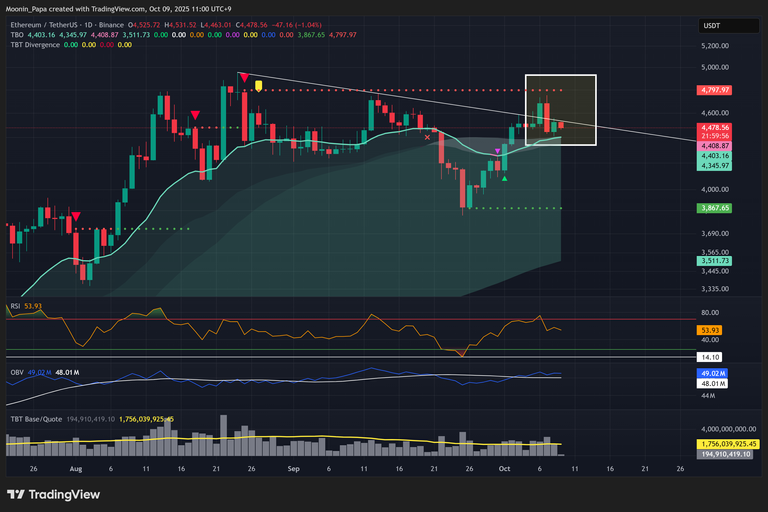Viewport: 768px width, 512px height.
Task: Click the Oct label on time axis
Action: [x=504, y=468]
